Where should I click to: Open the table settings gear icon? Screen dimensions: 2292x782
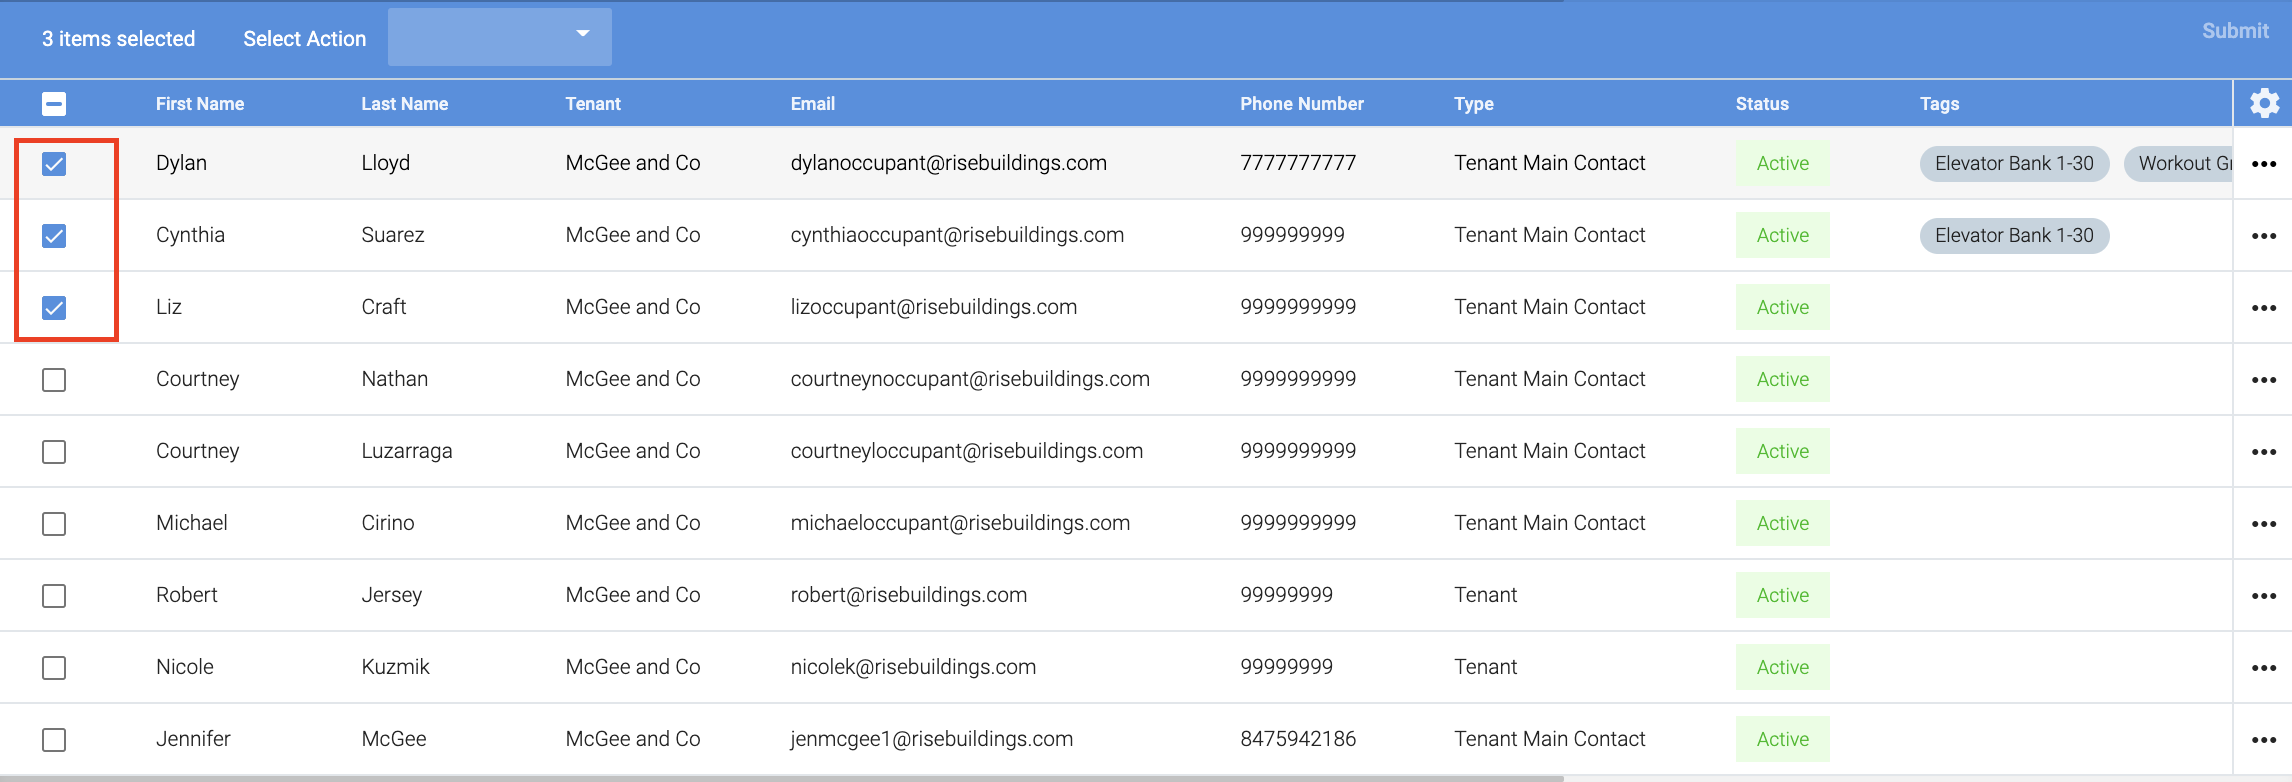(2264, 103)
